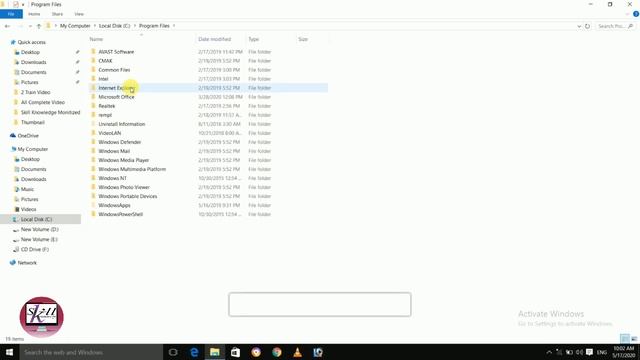Select the Windows Portable Devices folder
This screenshot has width=640, height=360.
(127, 196)
